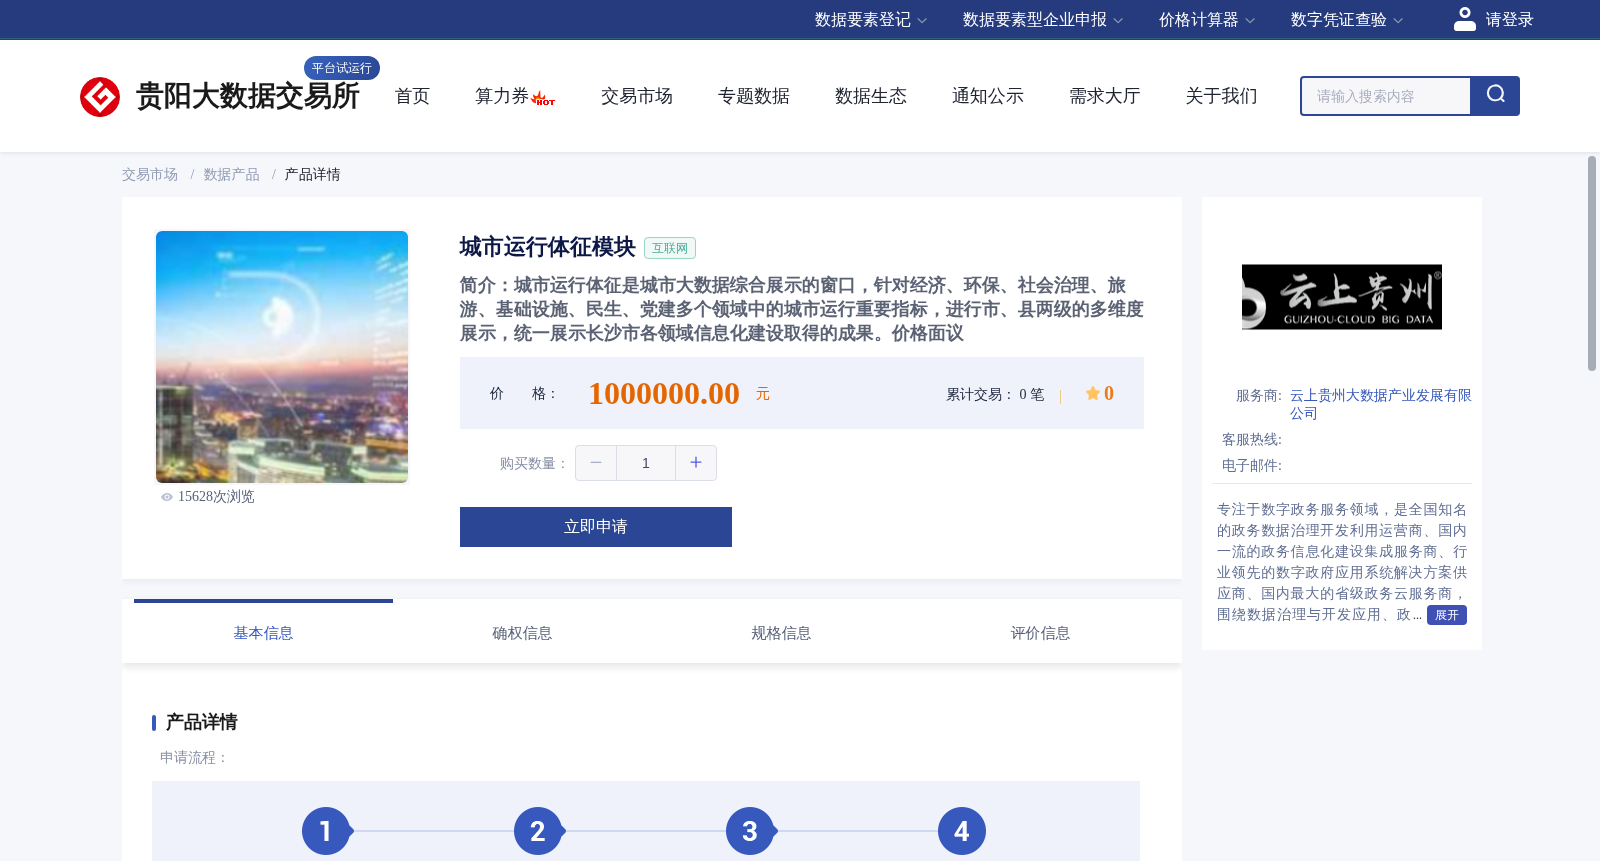Click the eye icon beside view count
Image resolution: width=1600 pixels, height=861 pixels.
167,497
